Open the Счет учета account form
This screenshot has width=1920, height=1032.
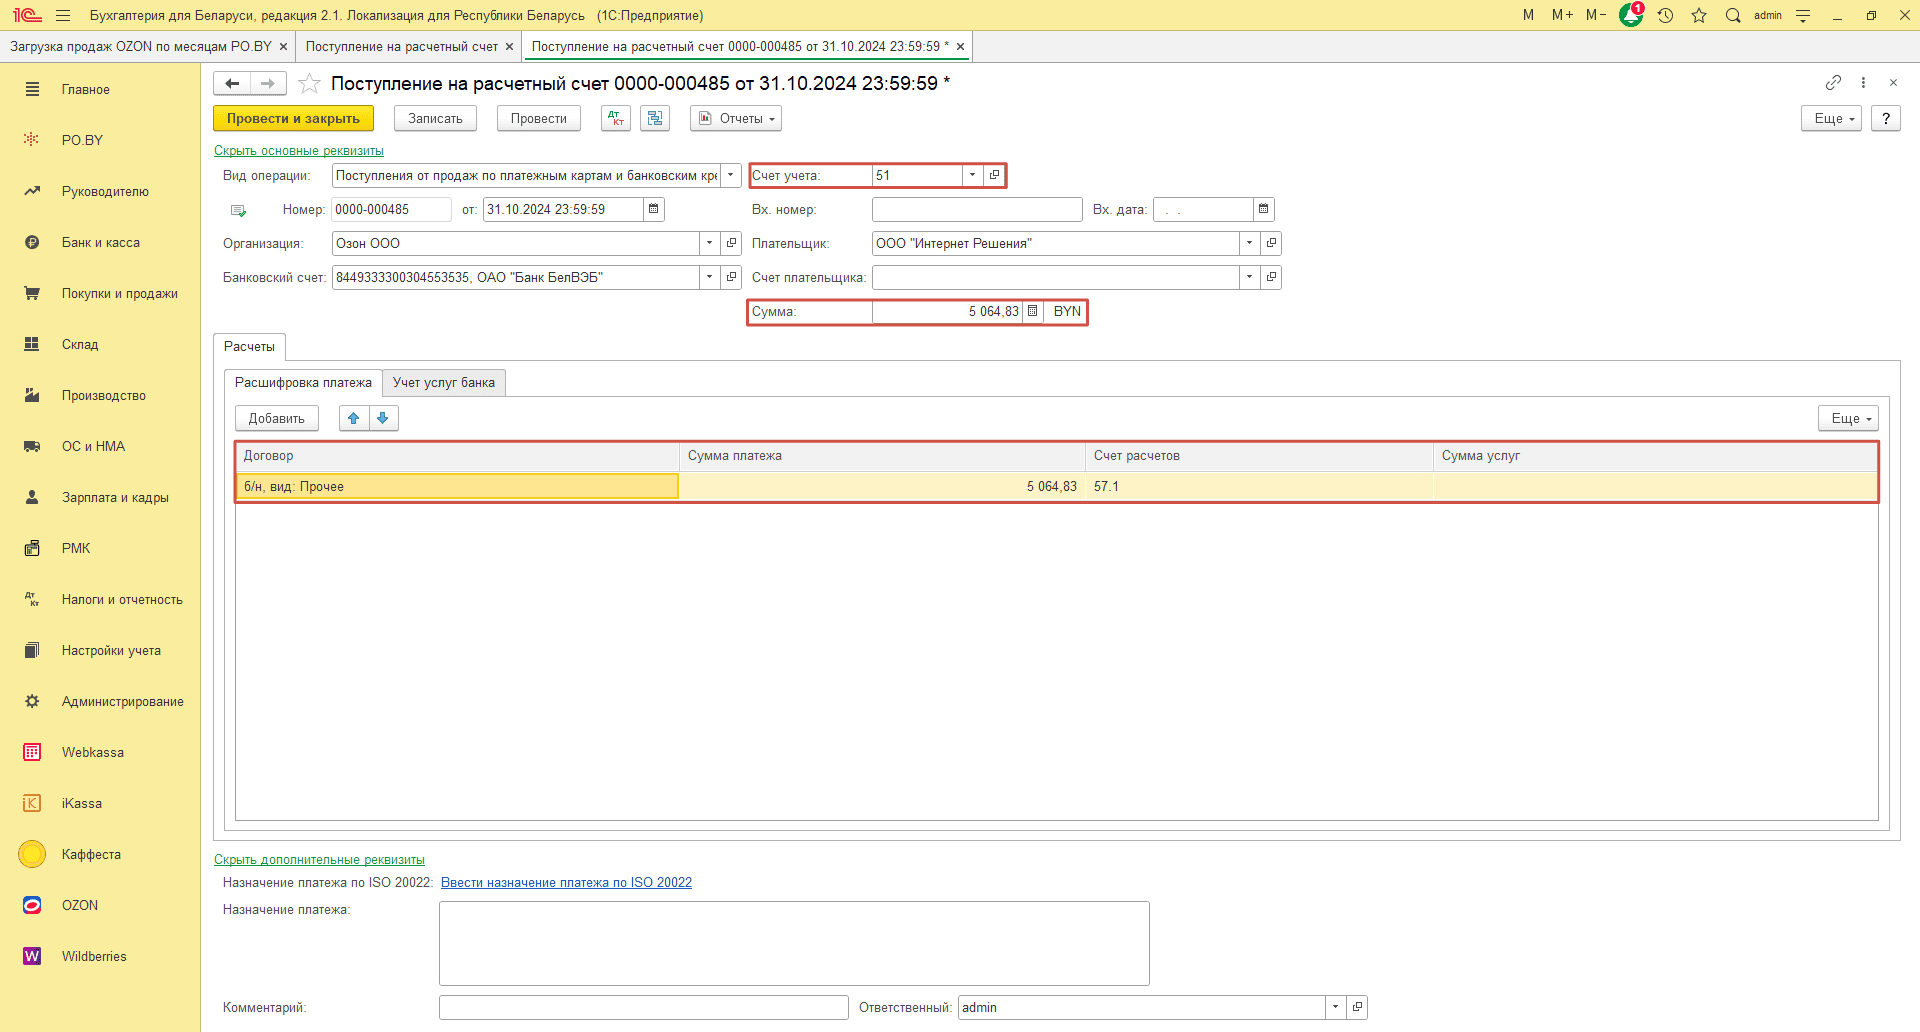[x=994, y=175]
